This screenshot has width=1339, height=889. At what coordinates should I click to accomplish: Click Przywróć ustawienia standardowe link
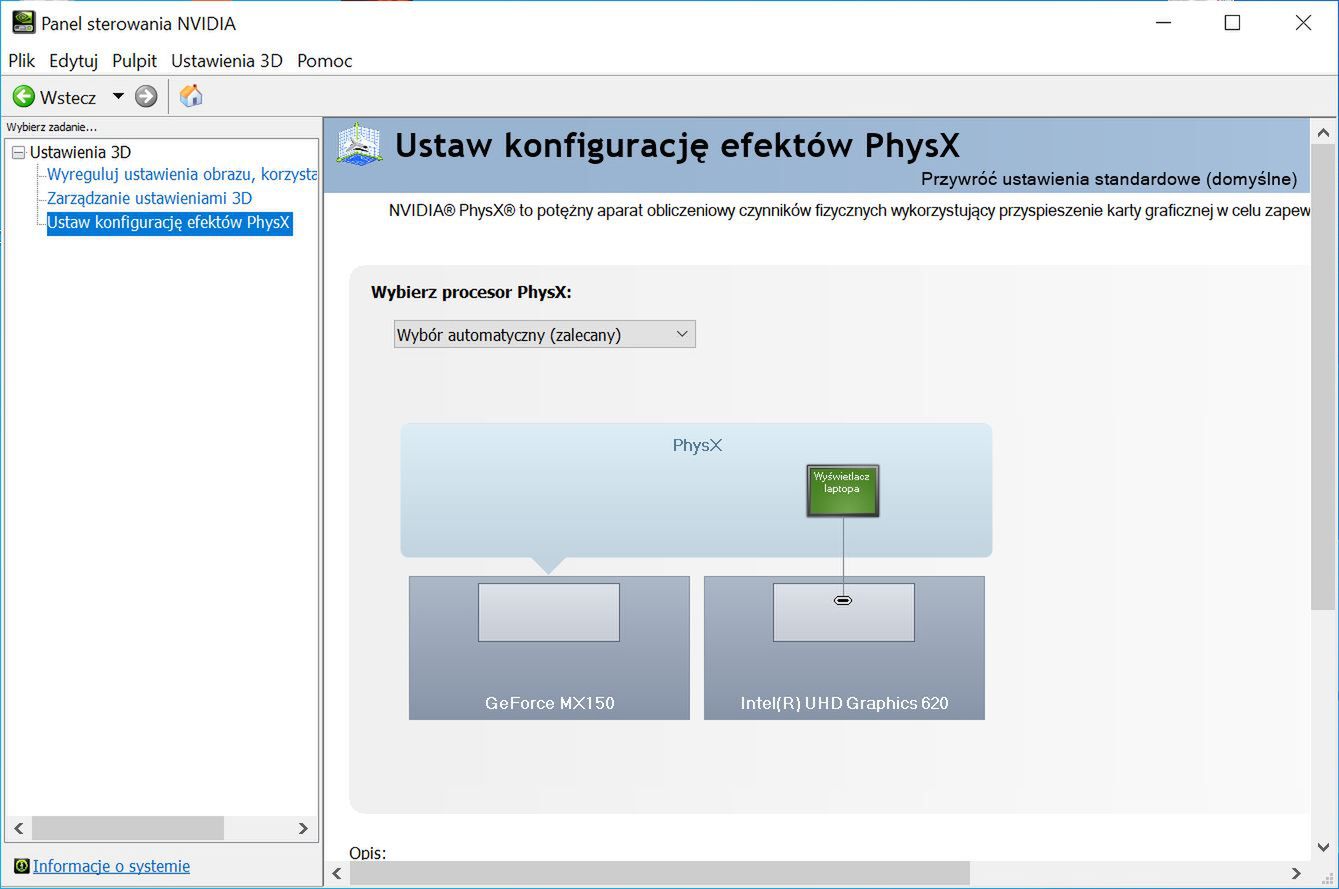pyautogui.click(x=1109, y=180)
